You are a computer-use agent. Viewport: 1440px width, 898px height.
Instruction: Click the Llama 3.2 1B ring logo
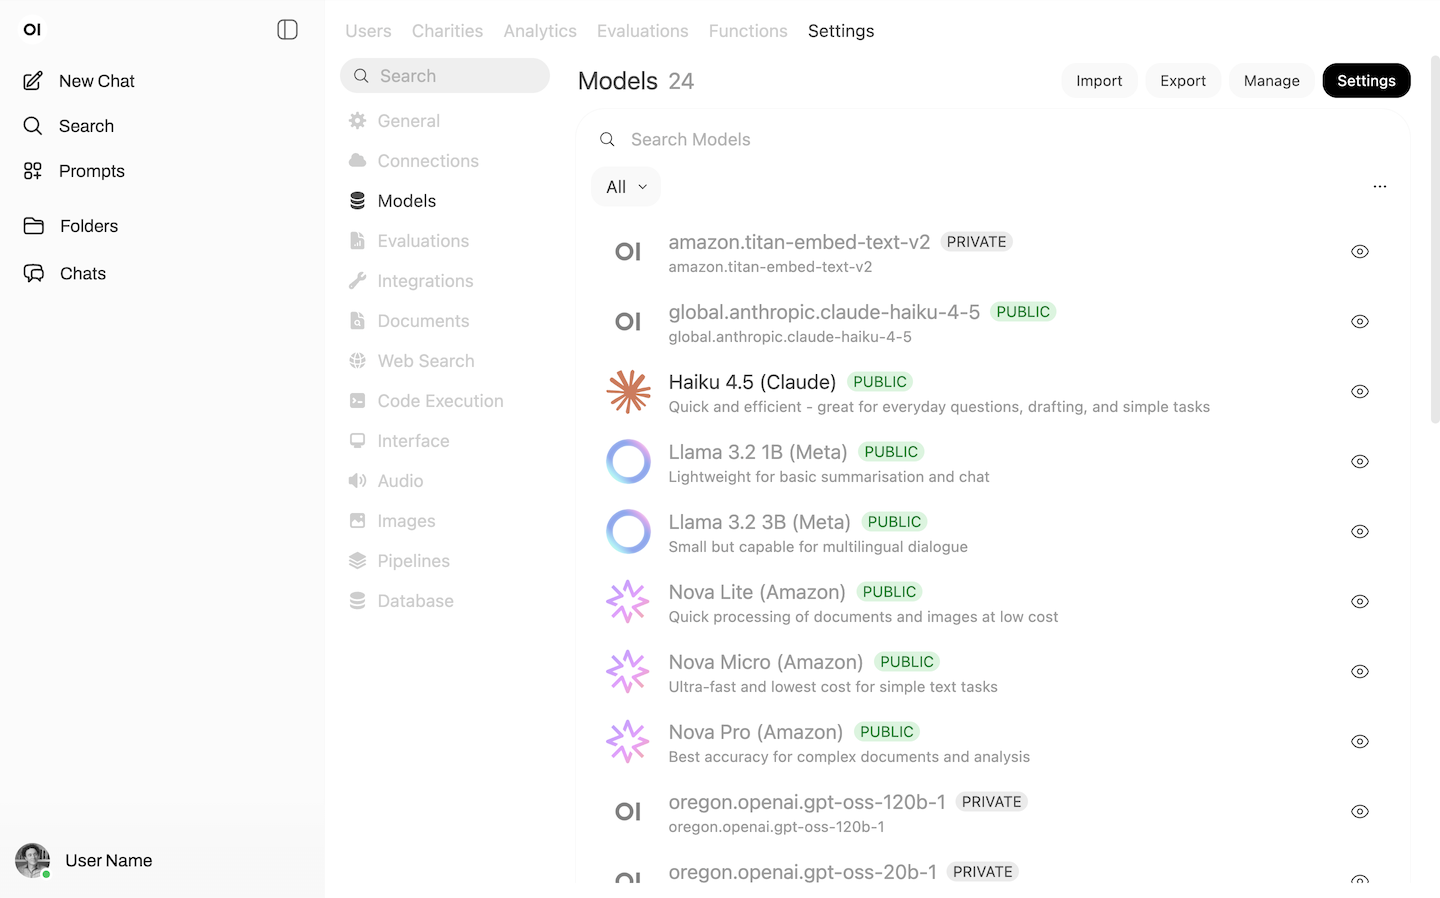(x=628, y=462)
